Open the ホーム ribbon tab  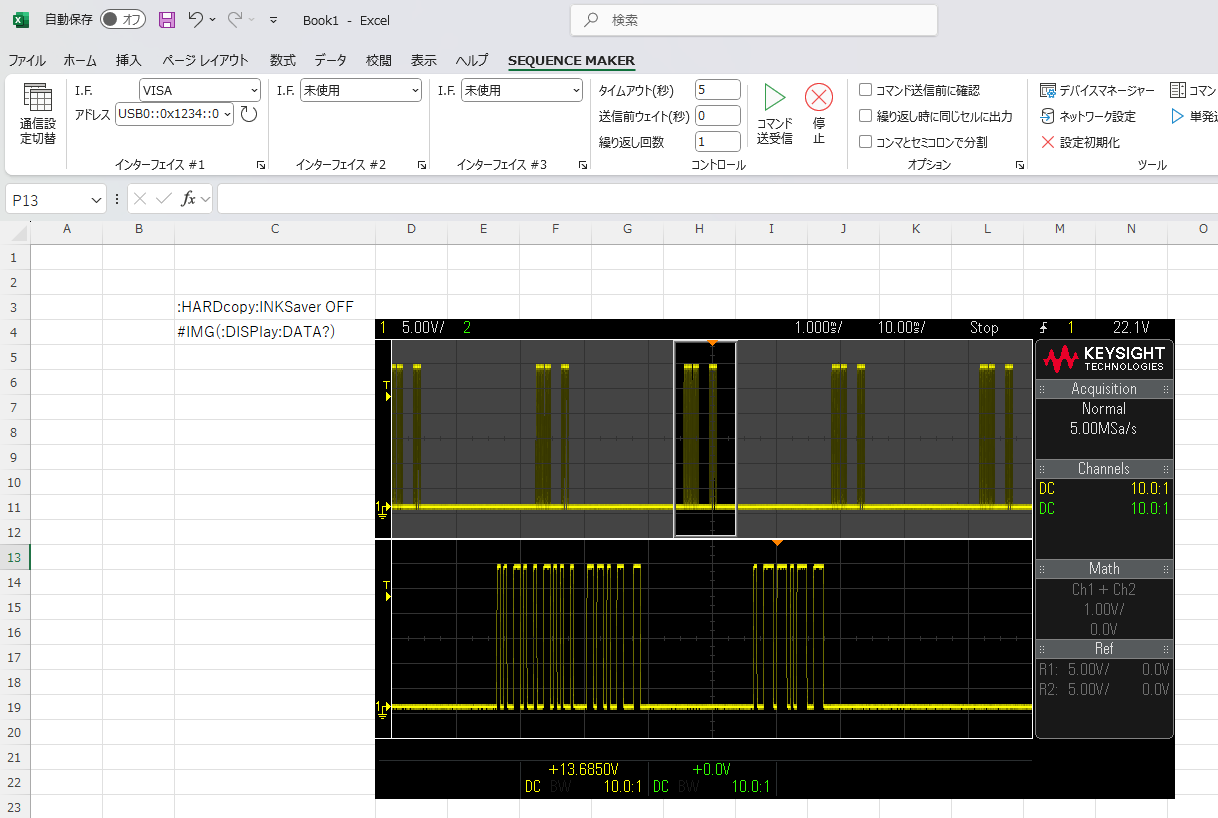point(80,60)
